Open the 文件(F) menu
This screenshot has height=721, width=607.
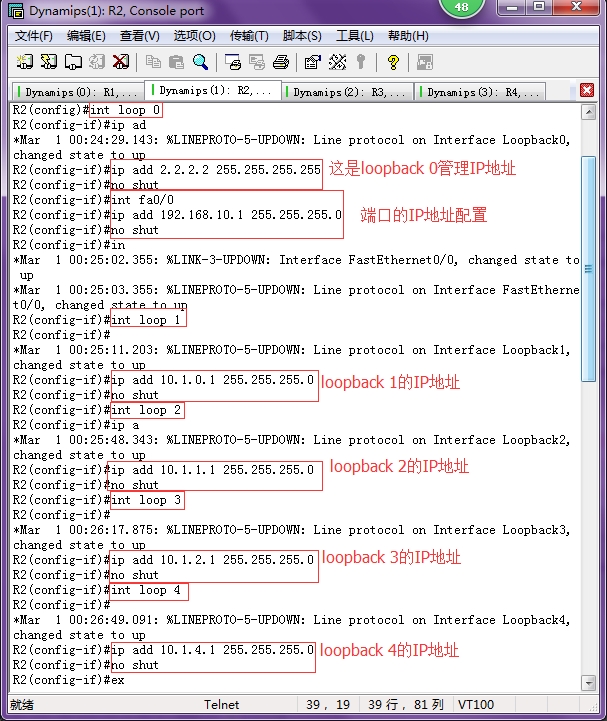(34, 36)
